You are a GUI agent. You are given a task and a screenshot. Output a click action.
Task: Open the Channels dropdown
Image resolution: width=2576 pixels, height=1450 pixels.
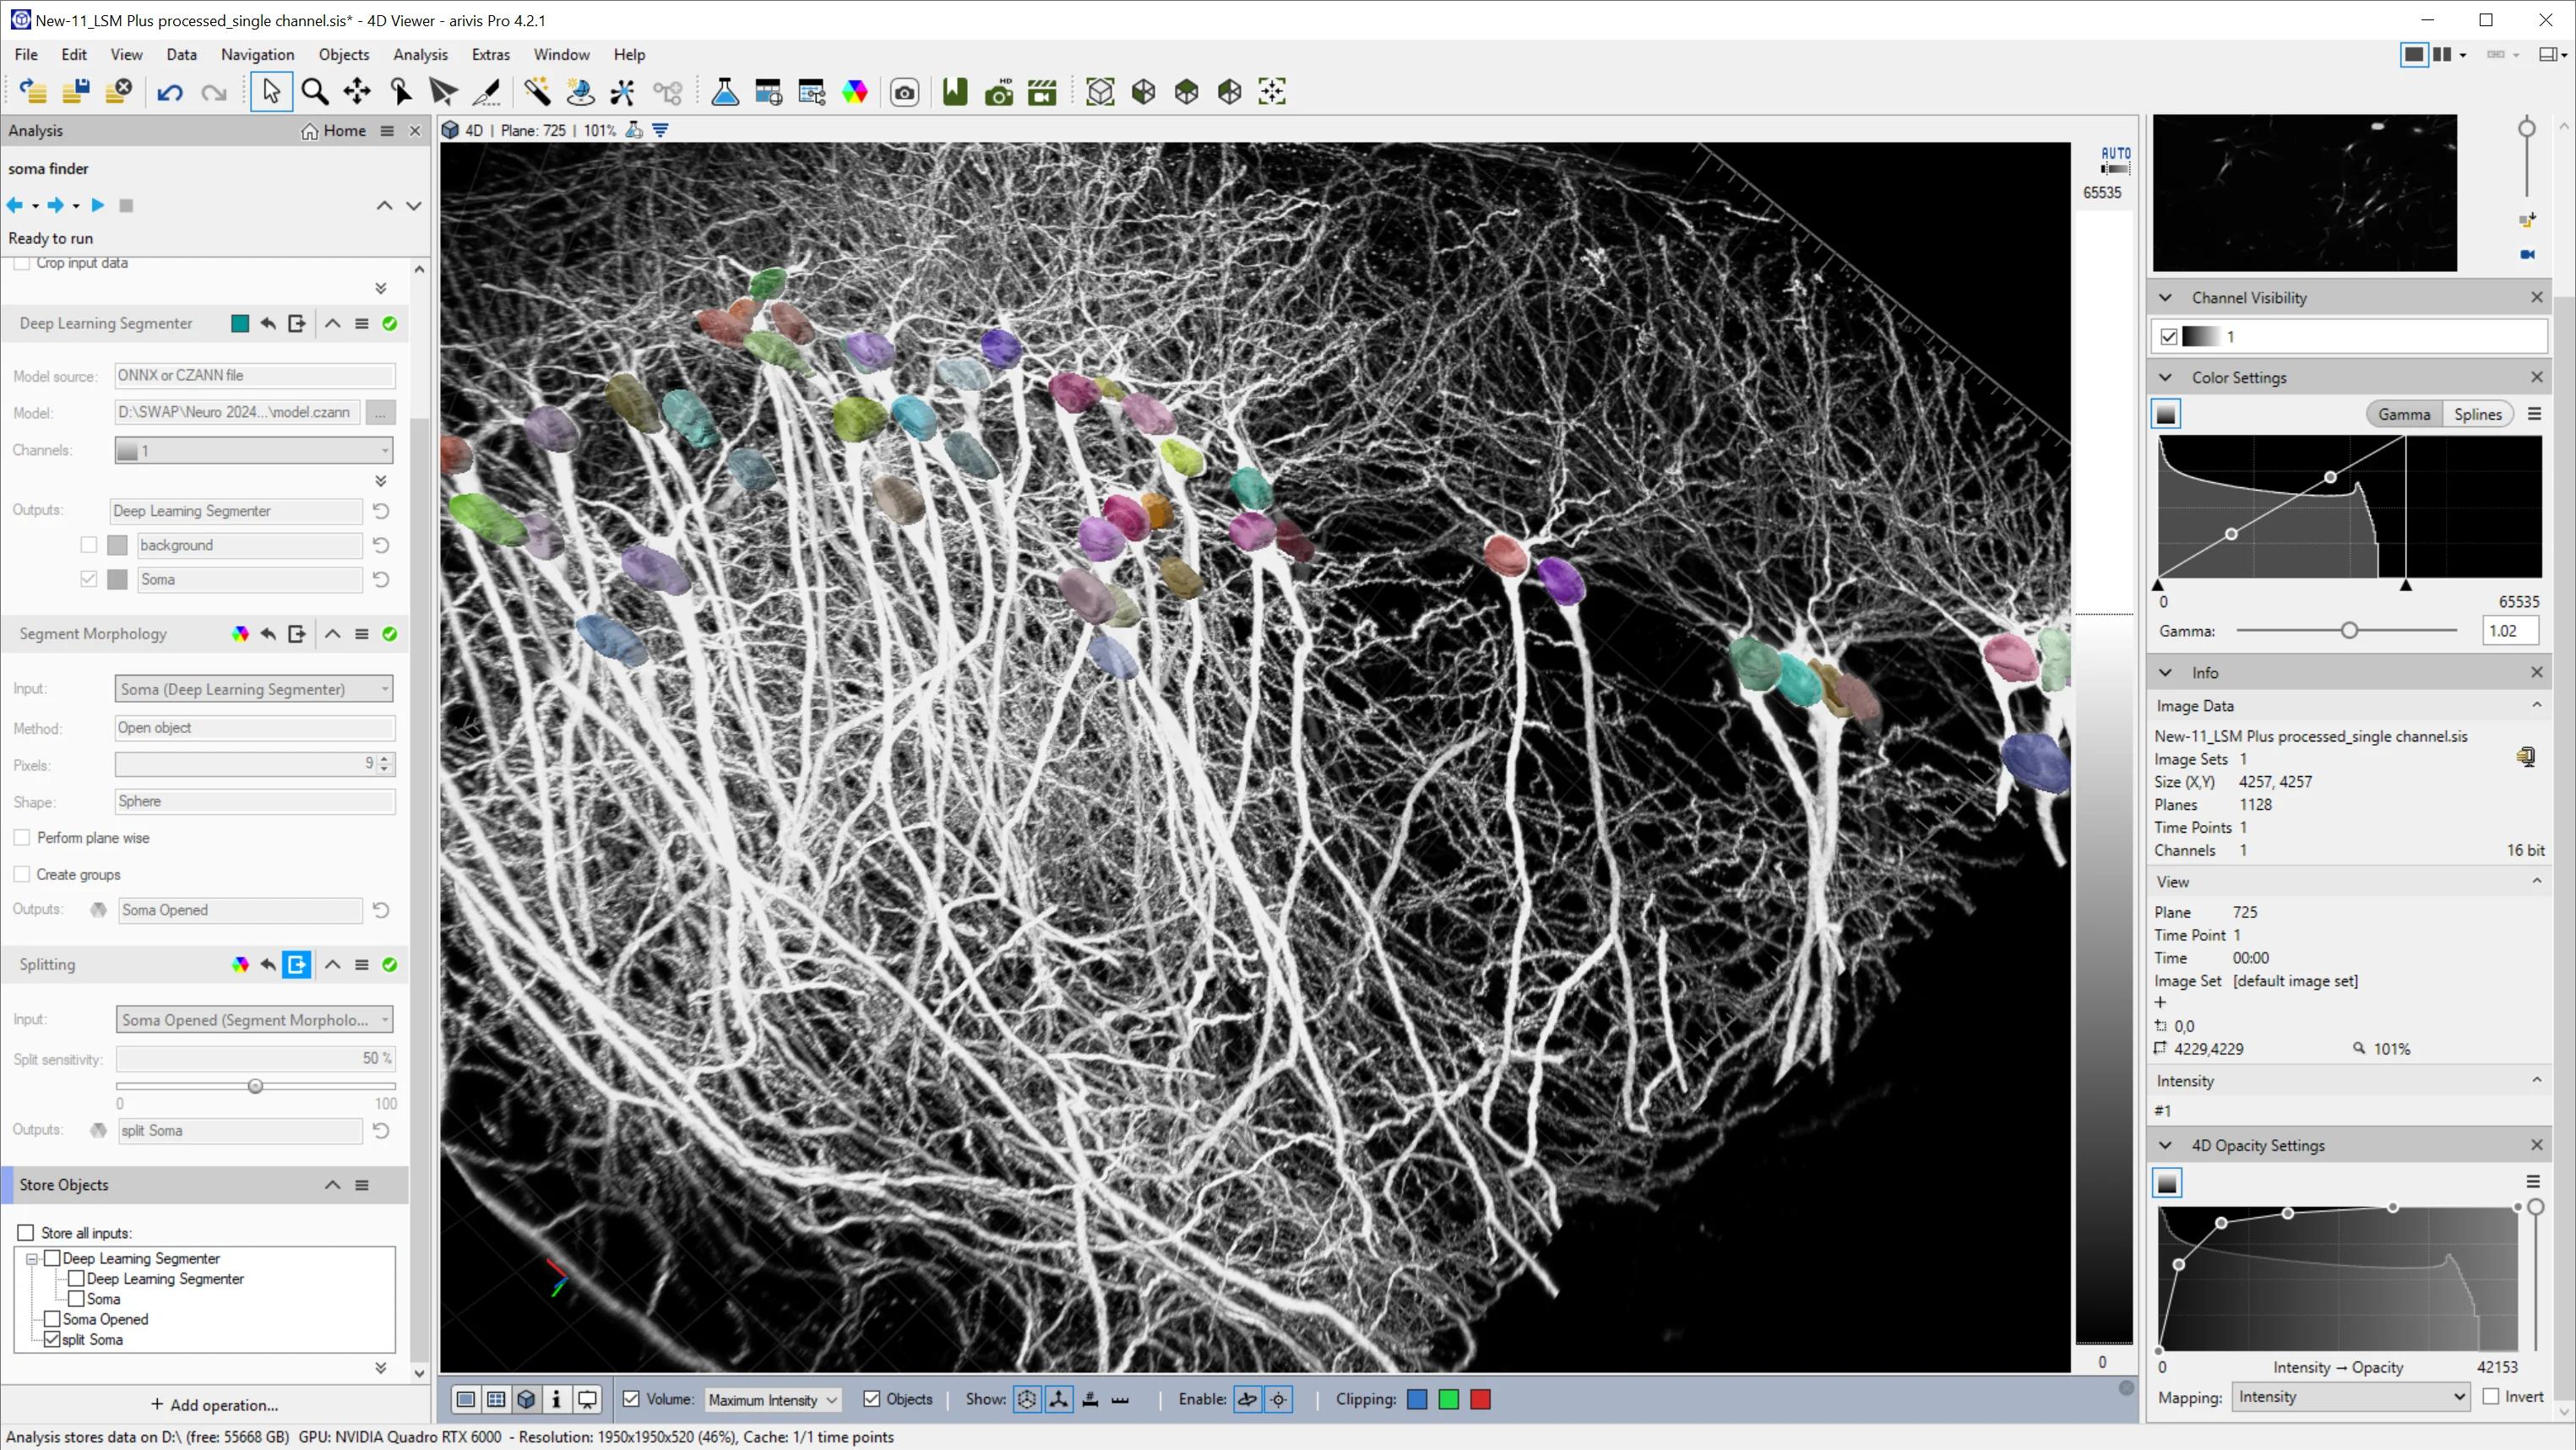[254, 451]
